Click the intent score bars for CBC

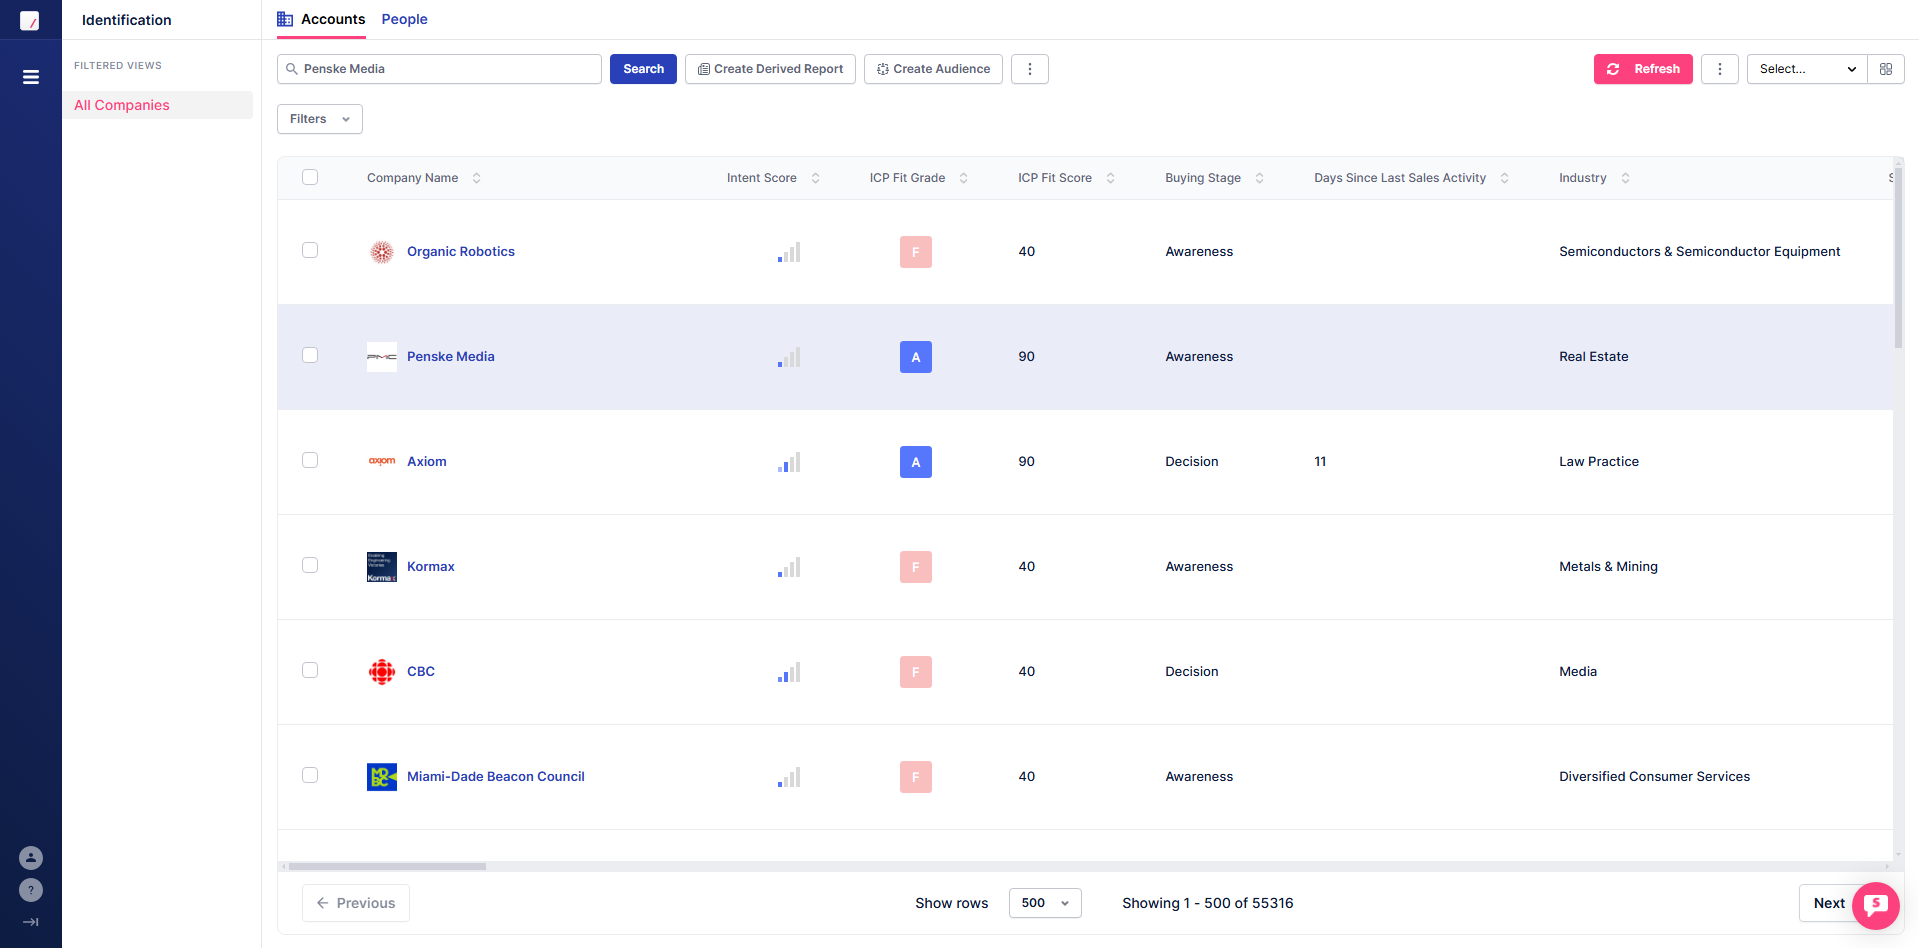789,672
